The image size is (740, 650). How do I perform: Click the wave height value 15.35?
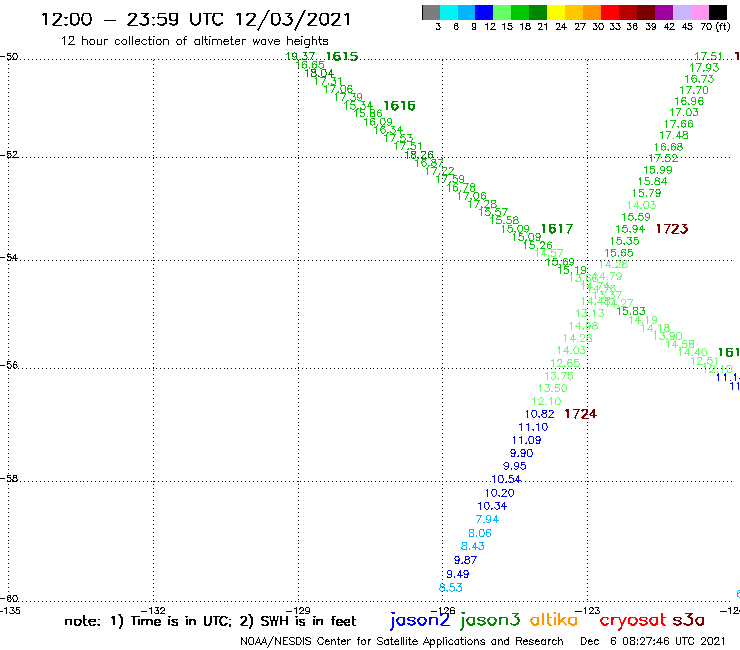click(624, 241)
